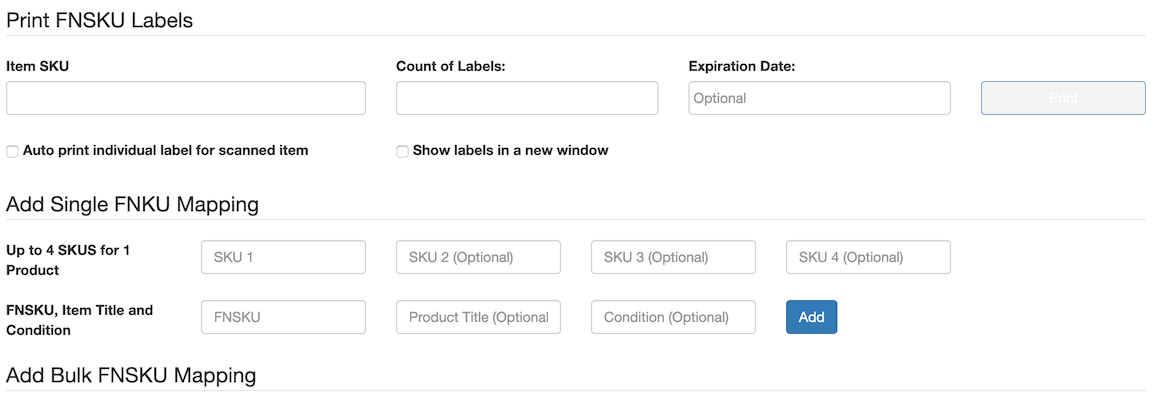Enable auto print individual label checkbox
Viewport: 1152px width, 402px height.
tap(12, 151)
